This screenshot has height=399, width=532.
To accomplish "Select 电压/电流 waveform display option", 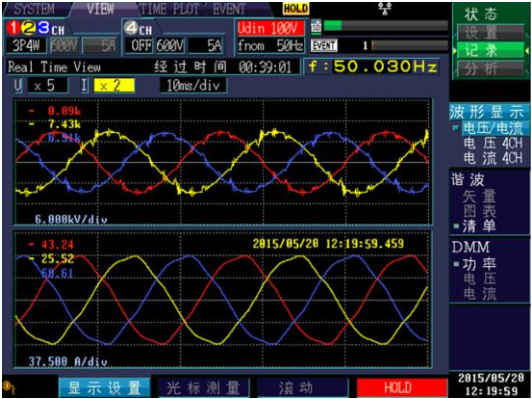I will click(x=493, y=128).
